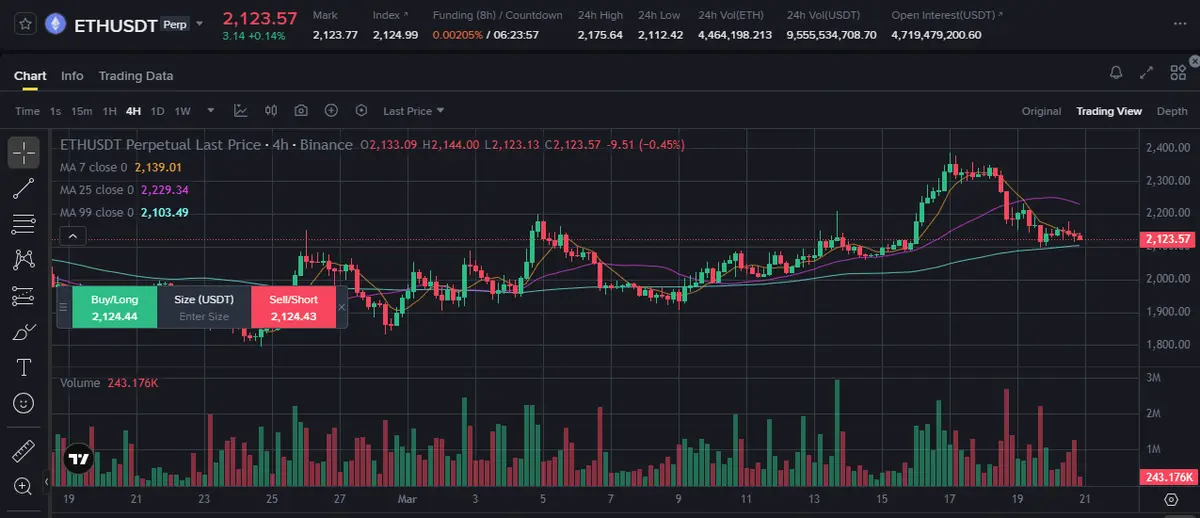Activate the zoom in tool

point(24,487)
